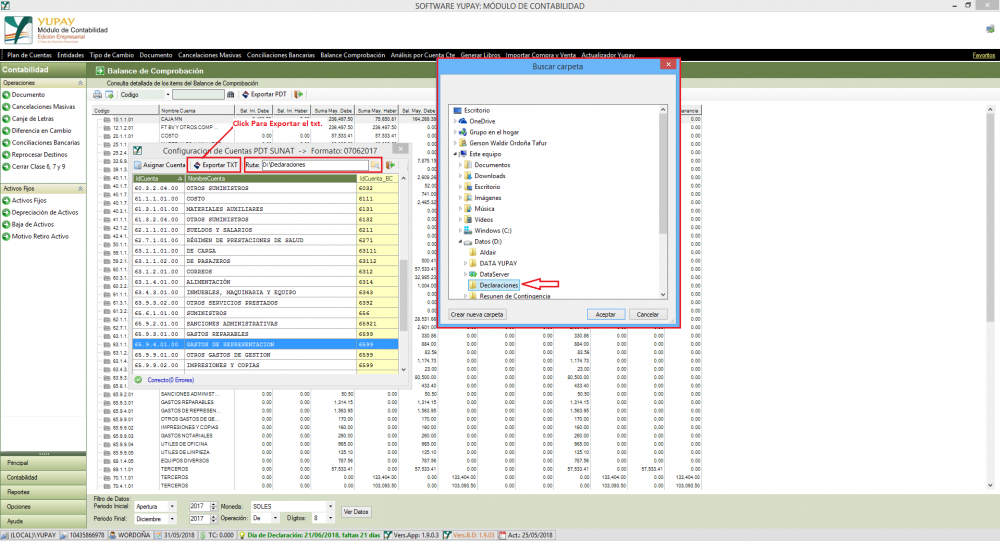Image resolution: width=1000 pixels, height=541 pixels.
Task: Click the Yupay icon in Configuracion dialog title
Action: [137, 151]
